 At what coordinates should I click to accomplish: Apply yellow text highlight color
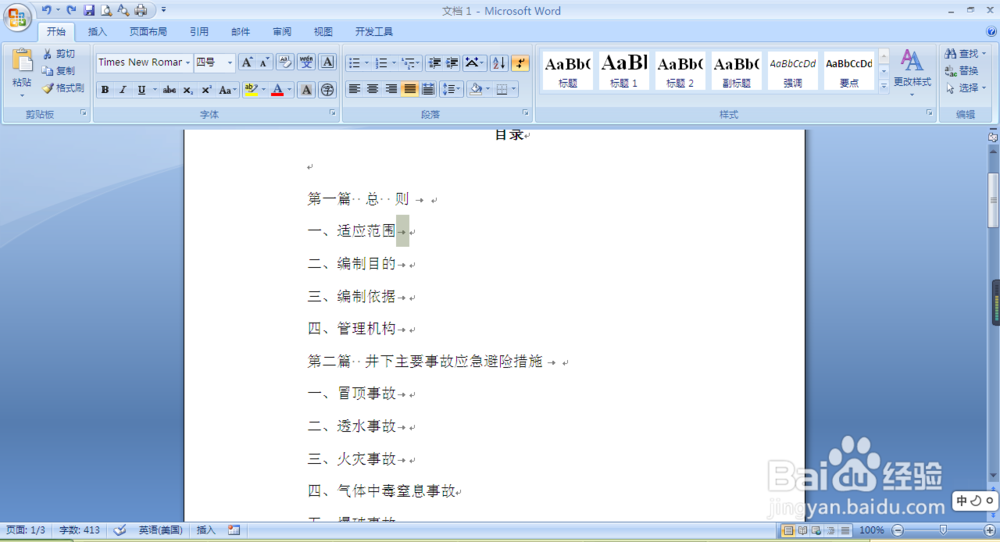tap(251, 90)
